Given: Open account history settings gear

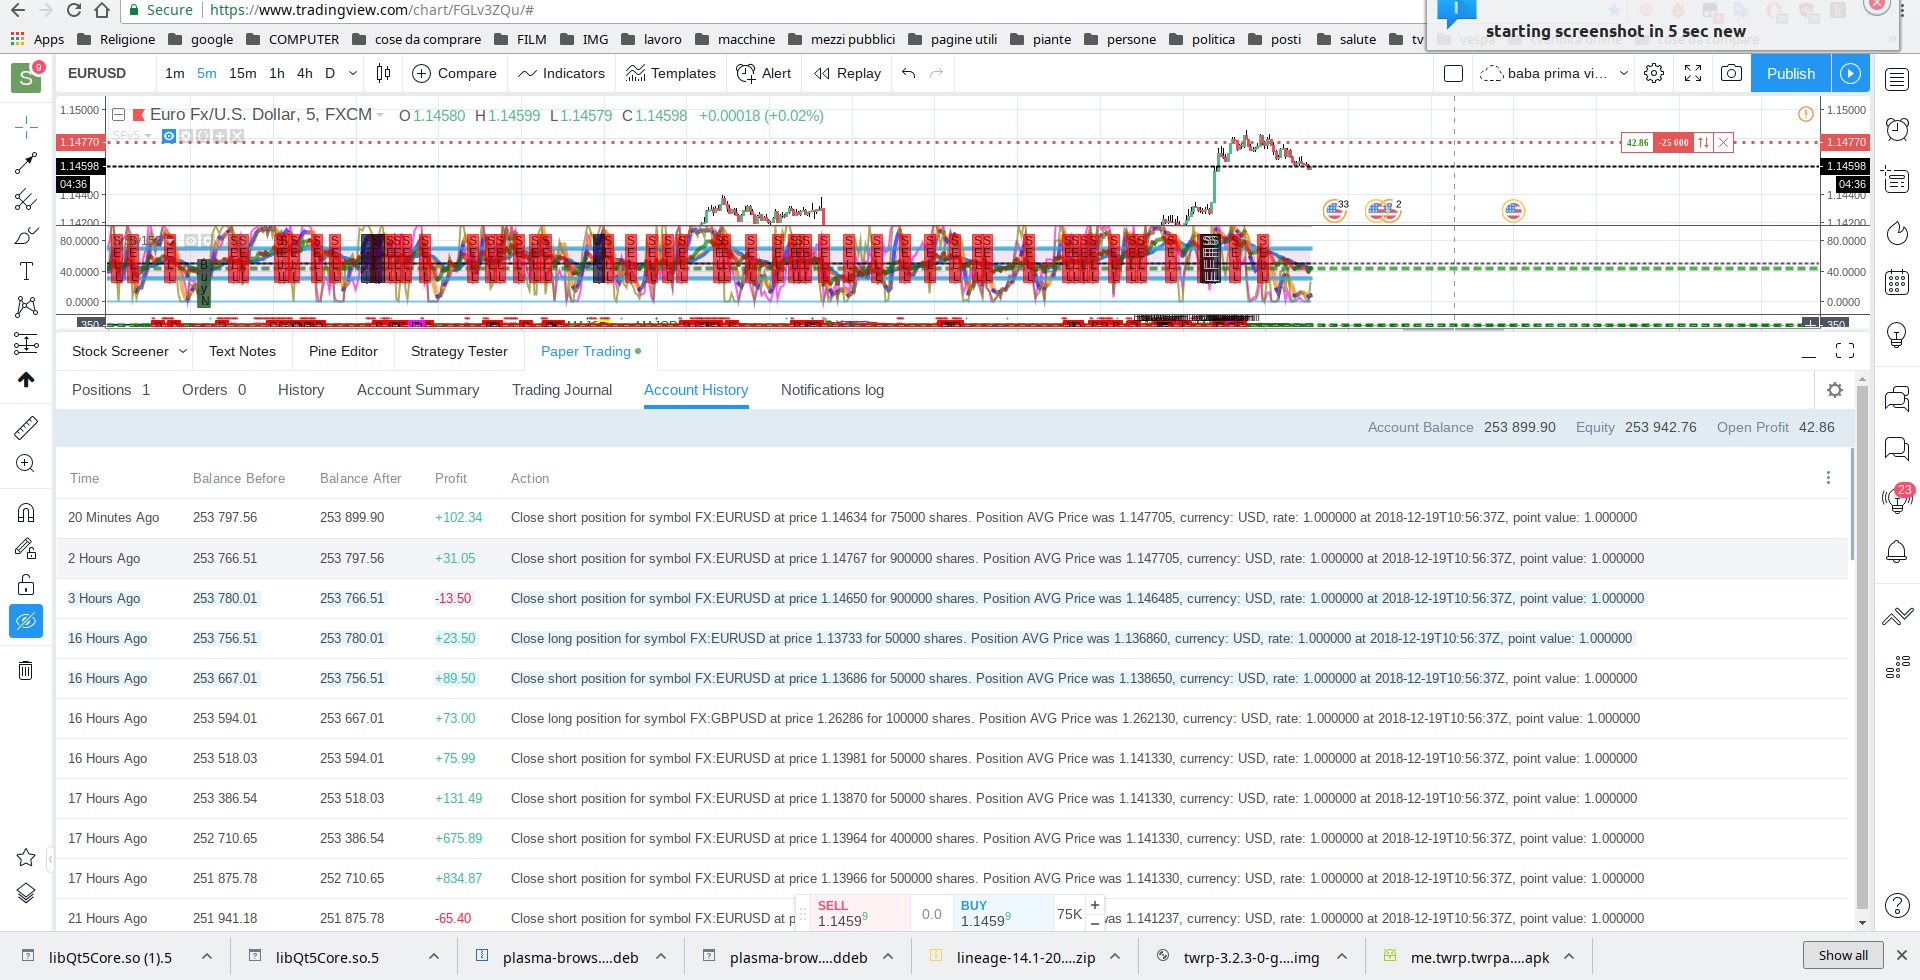Looking at the screenshot, I should point(1835,390).
